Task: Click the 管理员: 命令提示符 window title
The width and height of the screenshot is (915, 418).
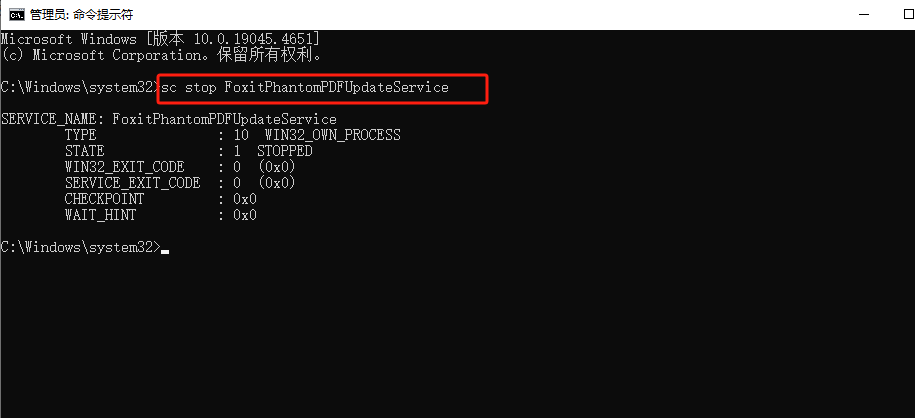Action: 81,15
